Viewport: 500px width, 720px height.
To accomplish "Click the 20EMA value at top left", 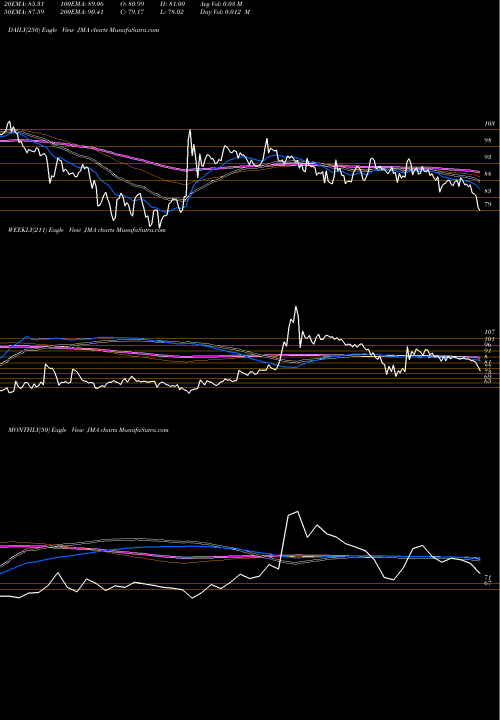I will (x=22, y=4).
